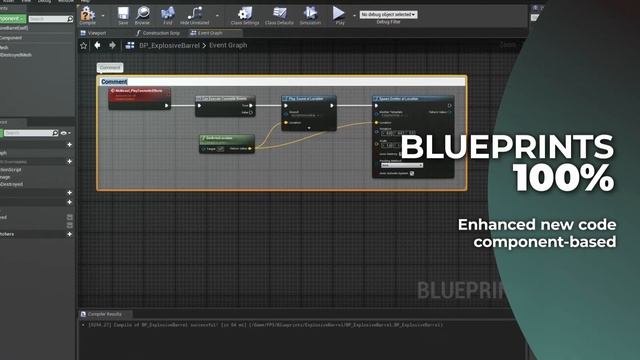Screen dimensions: 640x360
Task: Click Play Sound node's Location pin
Action: pyautogui.click(x=286, y=122)
